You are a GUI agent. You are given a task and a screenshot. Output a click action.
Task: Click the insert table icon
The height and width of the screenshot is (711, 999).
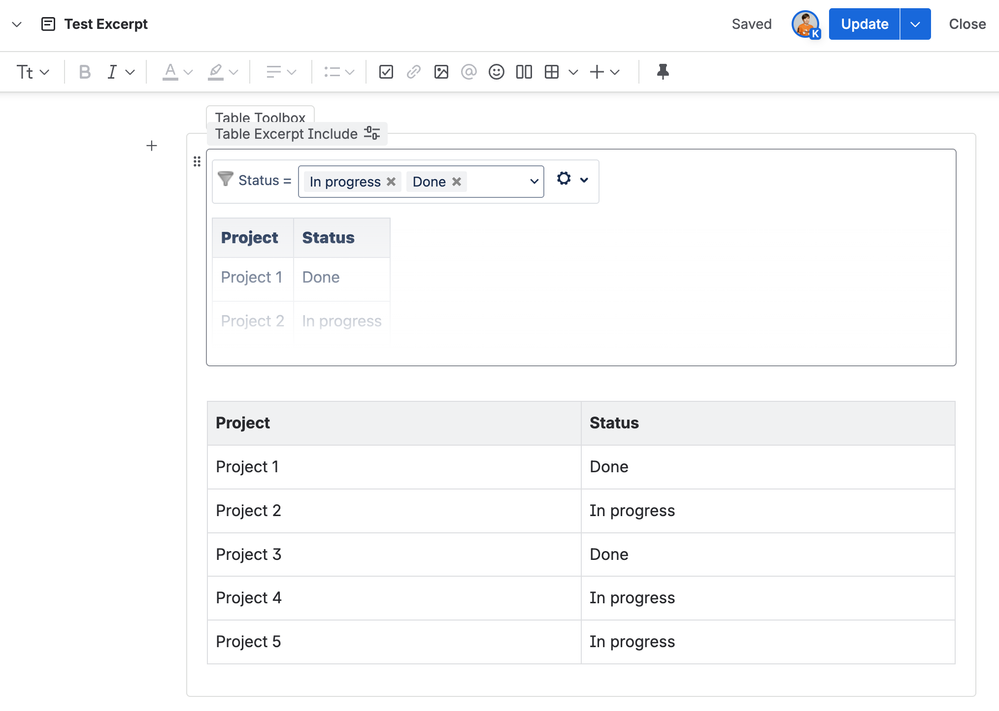click(x=552, y=72)
